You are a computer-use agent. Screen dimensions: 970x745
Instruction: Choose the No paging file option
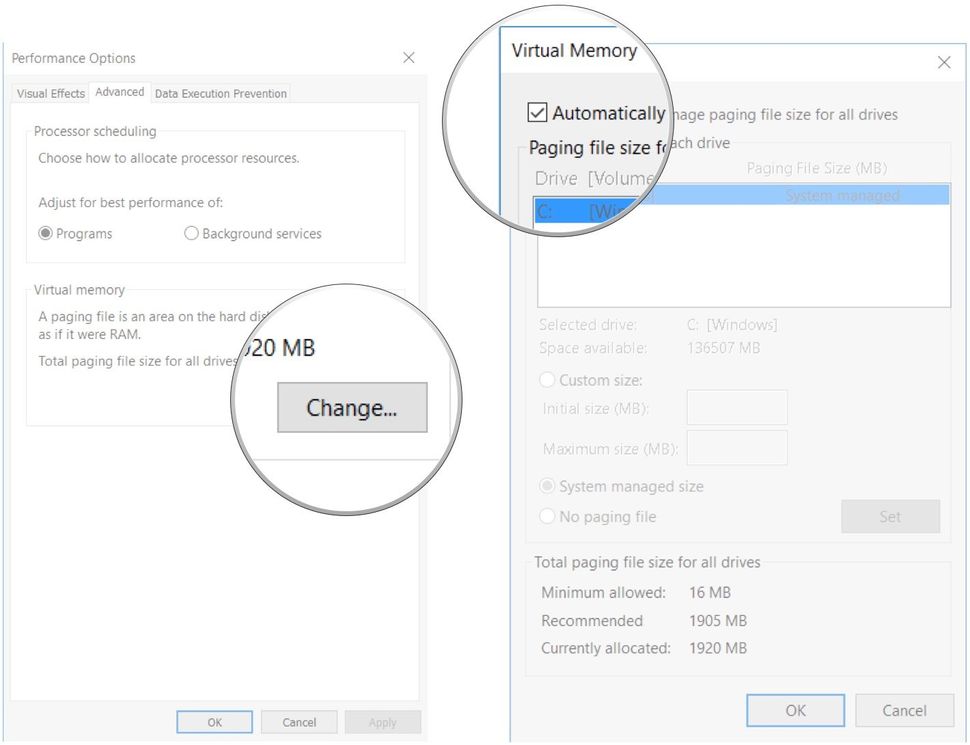[x=548, y=516]
